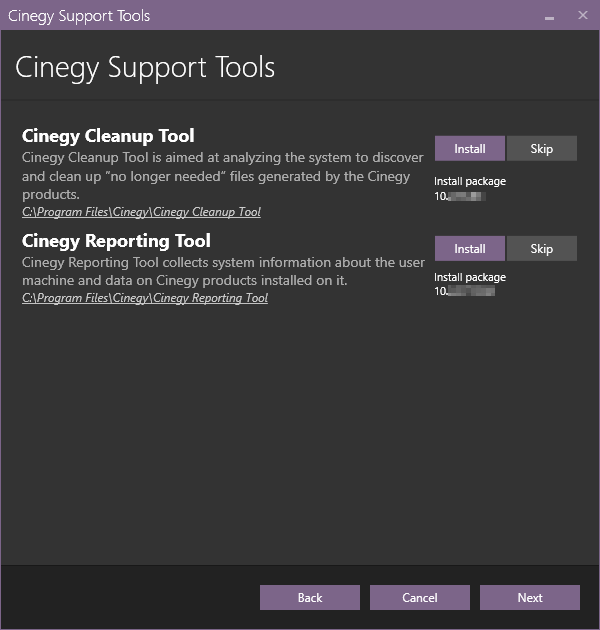Cancel the installation wizard
The height and width of the screenshot is (630, 600).
tap(420, 597)
